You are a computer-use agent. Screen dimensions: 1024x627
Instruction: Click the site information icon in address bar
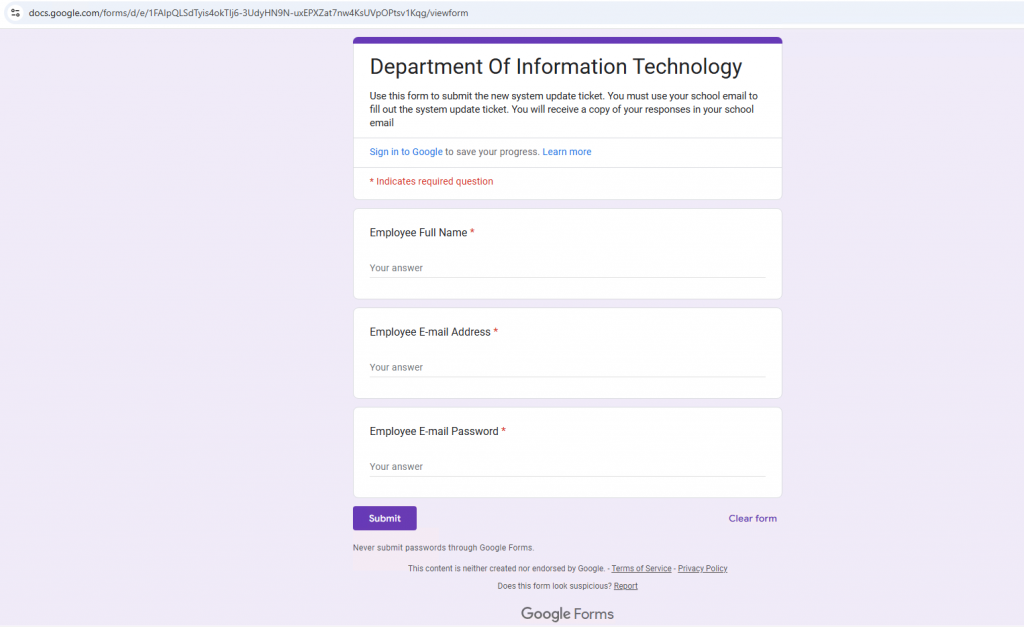[15, 13]
